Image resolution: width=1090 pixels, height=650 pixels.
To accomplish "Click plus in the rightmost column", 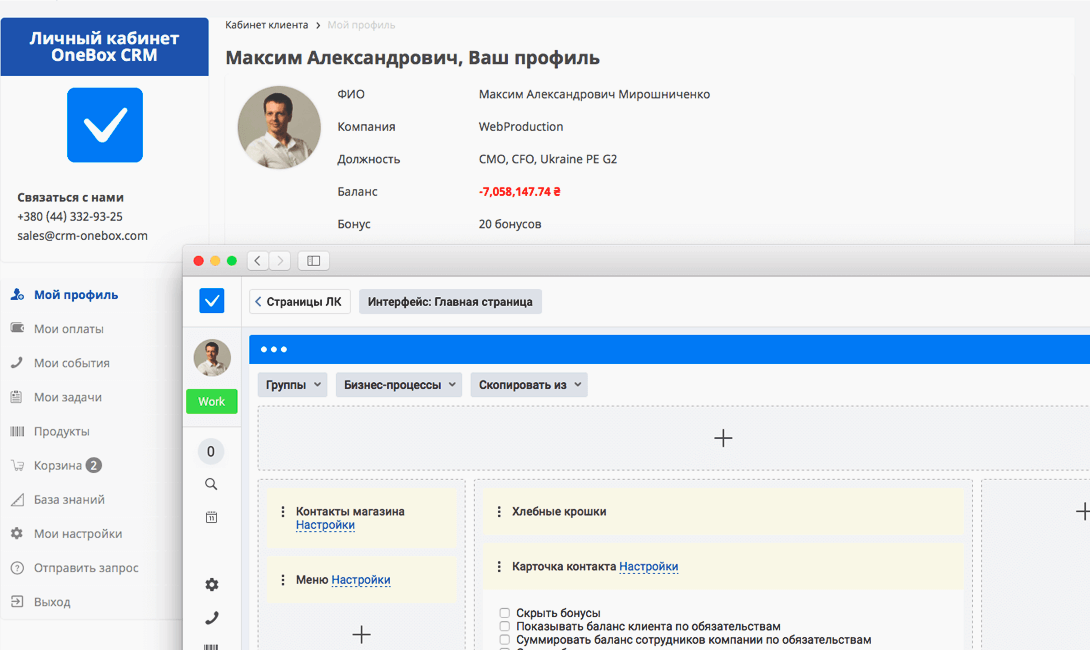I will click(x=1082, y=512).
